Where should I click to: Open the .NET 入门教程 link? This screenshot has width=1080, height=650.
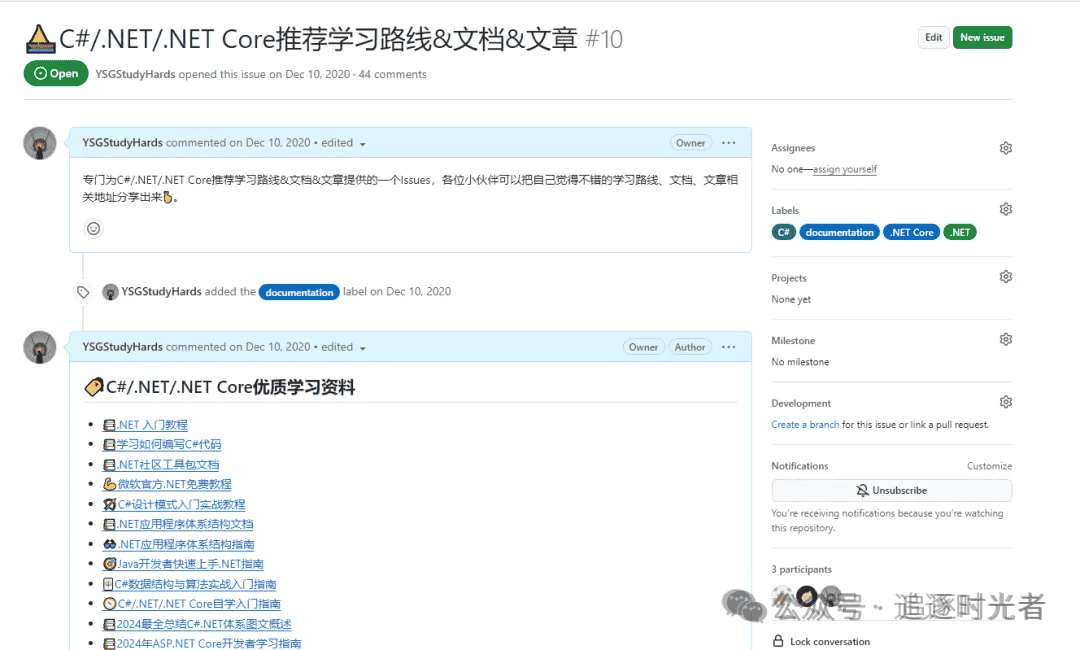149,424
